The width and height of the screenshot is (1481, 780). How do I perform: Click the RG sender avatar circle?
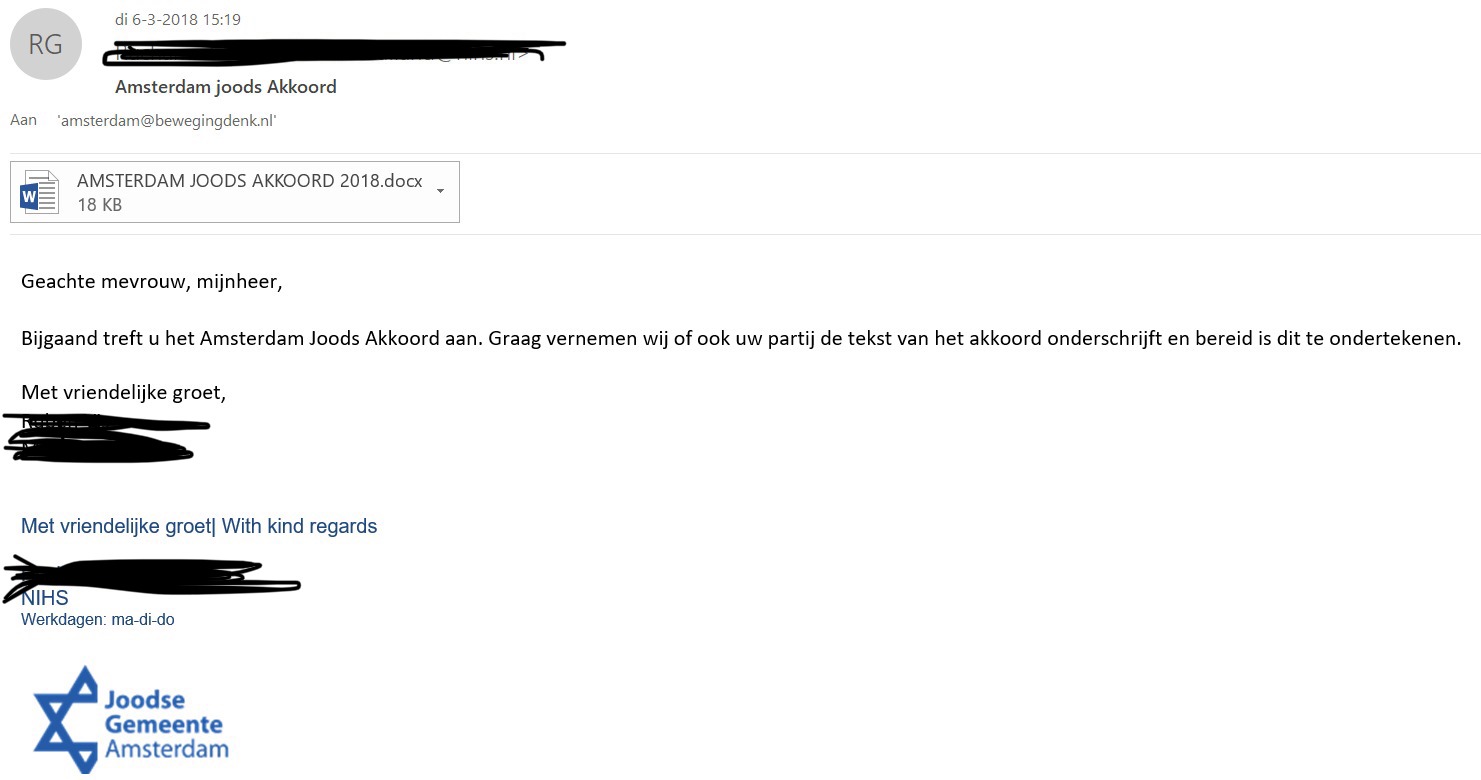point(45,44)
